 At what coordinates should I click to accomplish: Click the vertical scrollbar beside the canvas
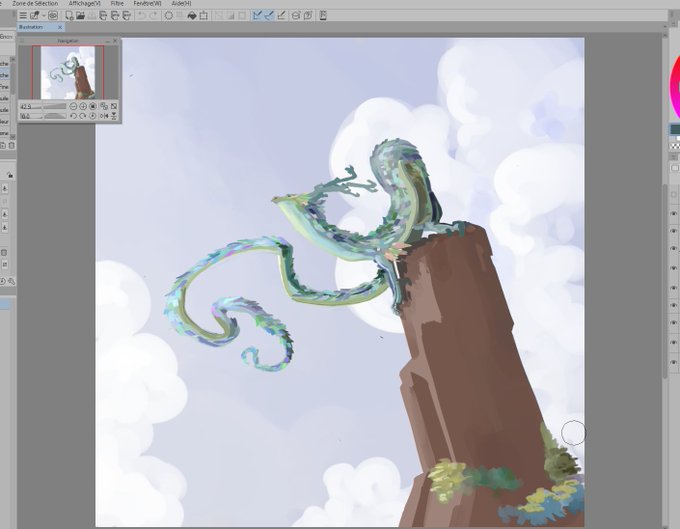(x=666, y=281)
